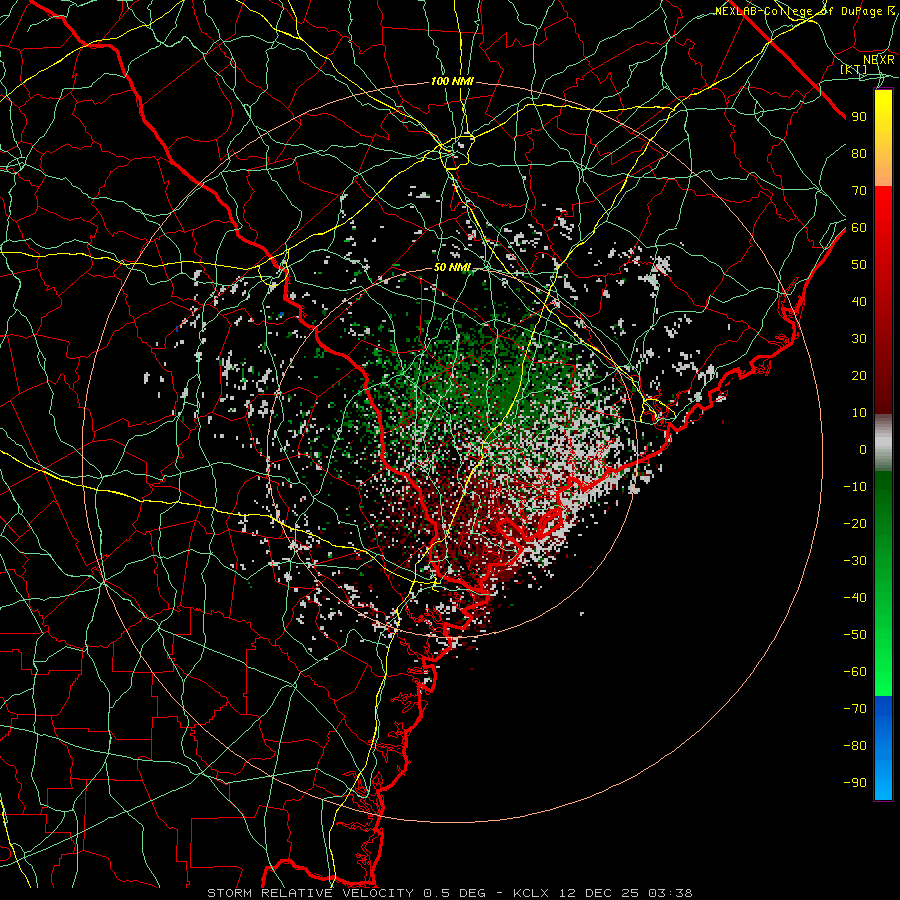This screenshot has width=900, height=900.
Task: Click the 10 value on the color scale
Action: coord(859,412)
